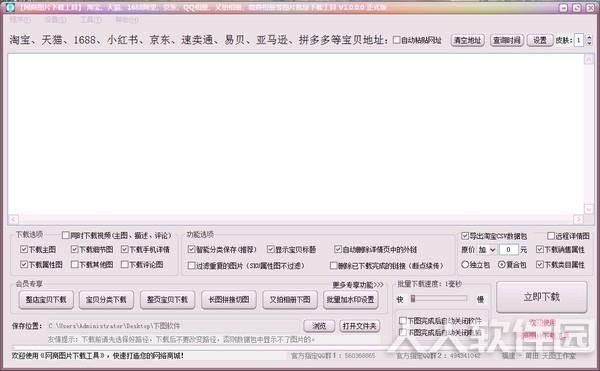Click the 宝贝分类下载 button

pos(106,299)
